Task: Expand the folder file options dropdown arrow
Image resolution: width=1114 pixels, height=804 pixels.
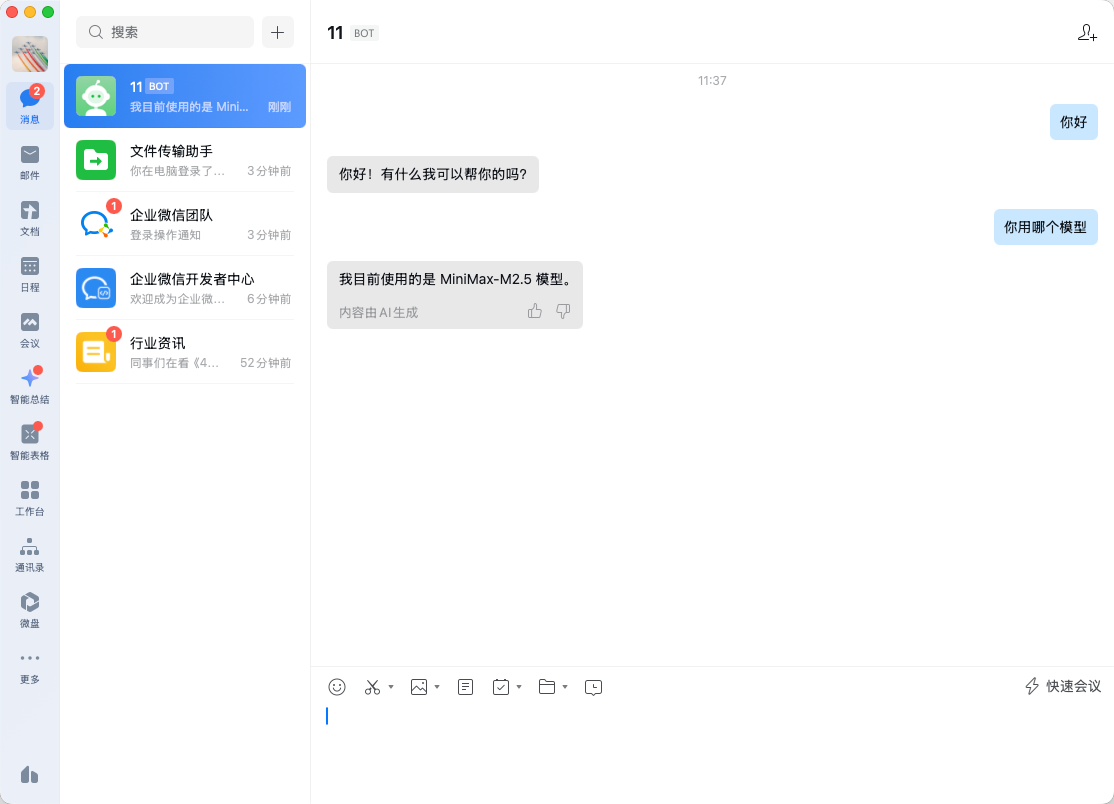Action: pos(565,687)
